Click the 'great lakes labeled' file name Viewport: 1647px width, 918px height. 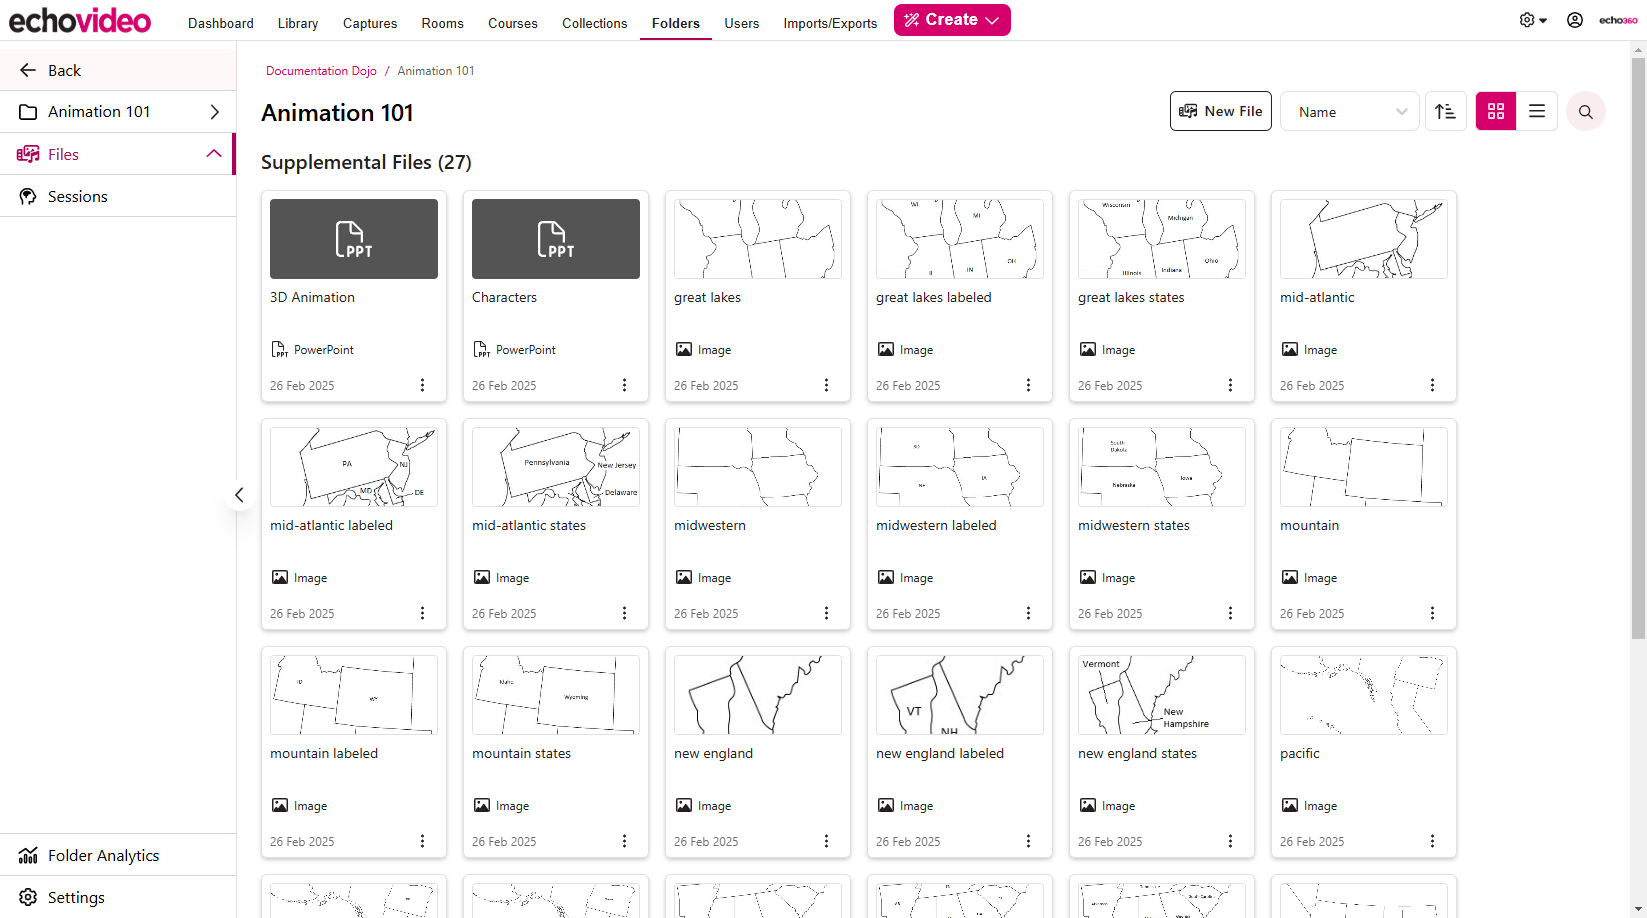tap(934, 297)
